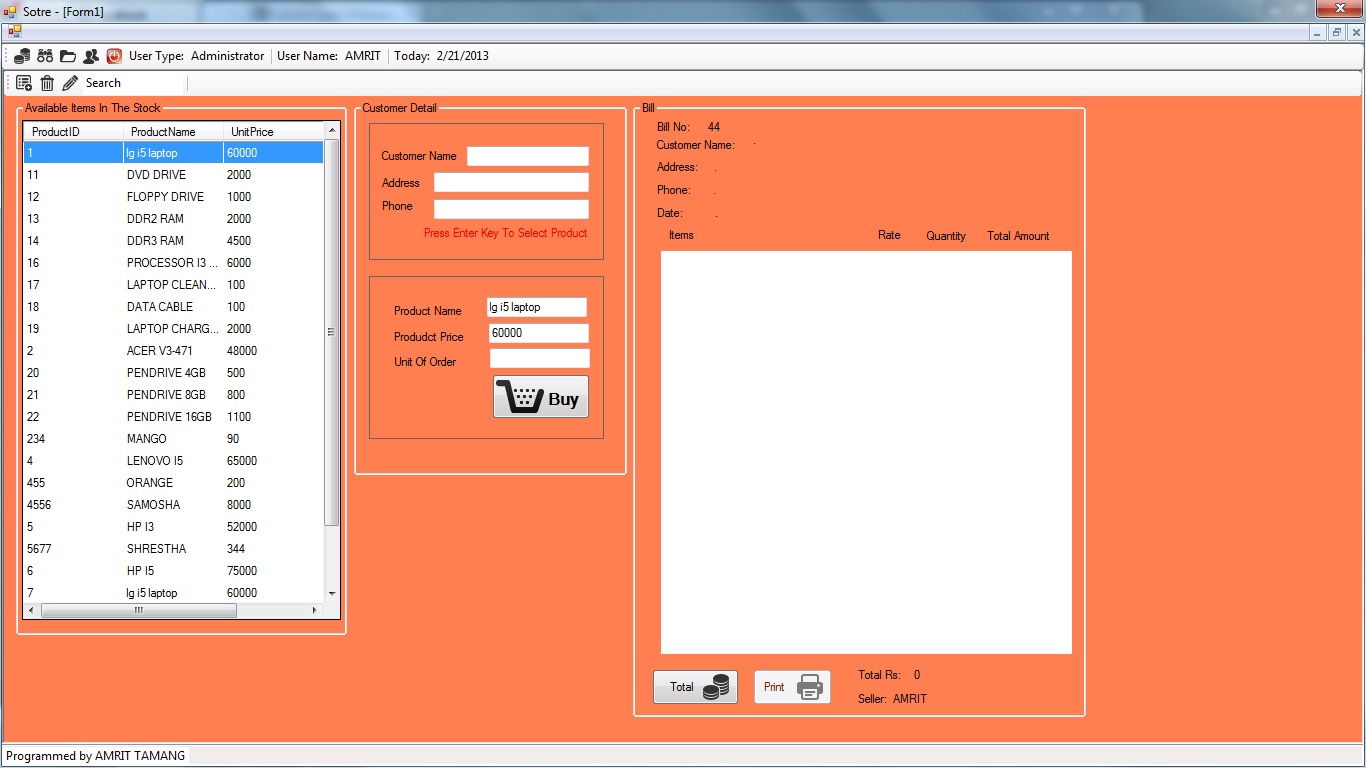Image resolution: width=1366 pixels, height=768 pixels.
Task: Select the ACER V3-471 product row
Action: (160, 351)
